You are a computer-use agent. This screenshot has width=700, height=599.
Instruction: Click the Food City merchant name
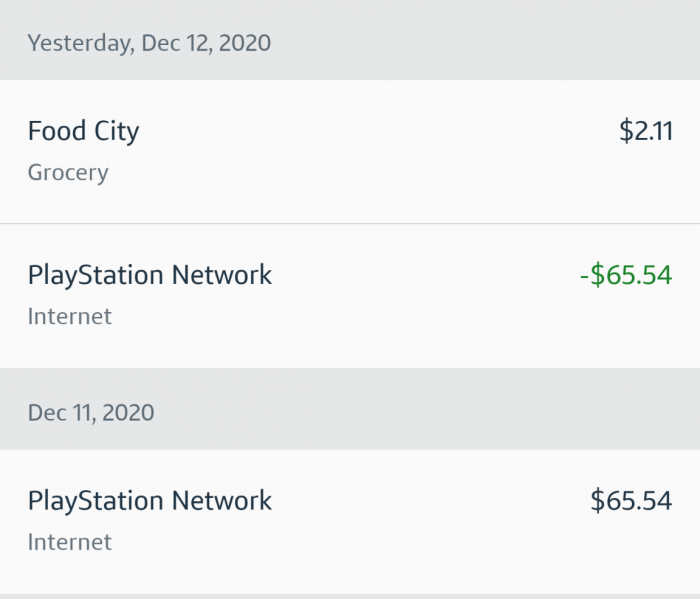83,131
